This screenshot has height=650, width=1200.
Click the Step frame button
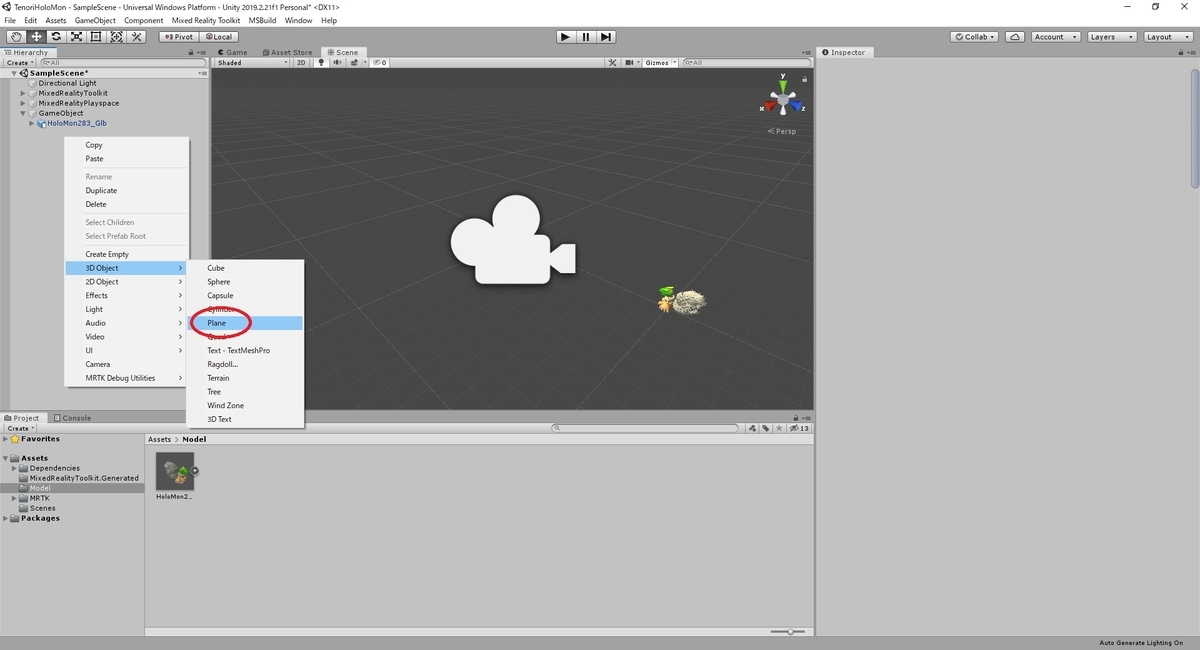(x=606, y=37)
